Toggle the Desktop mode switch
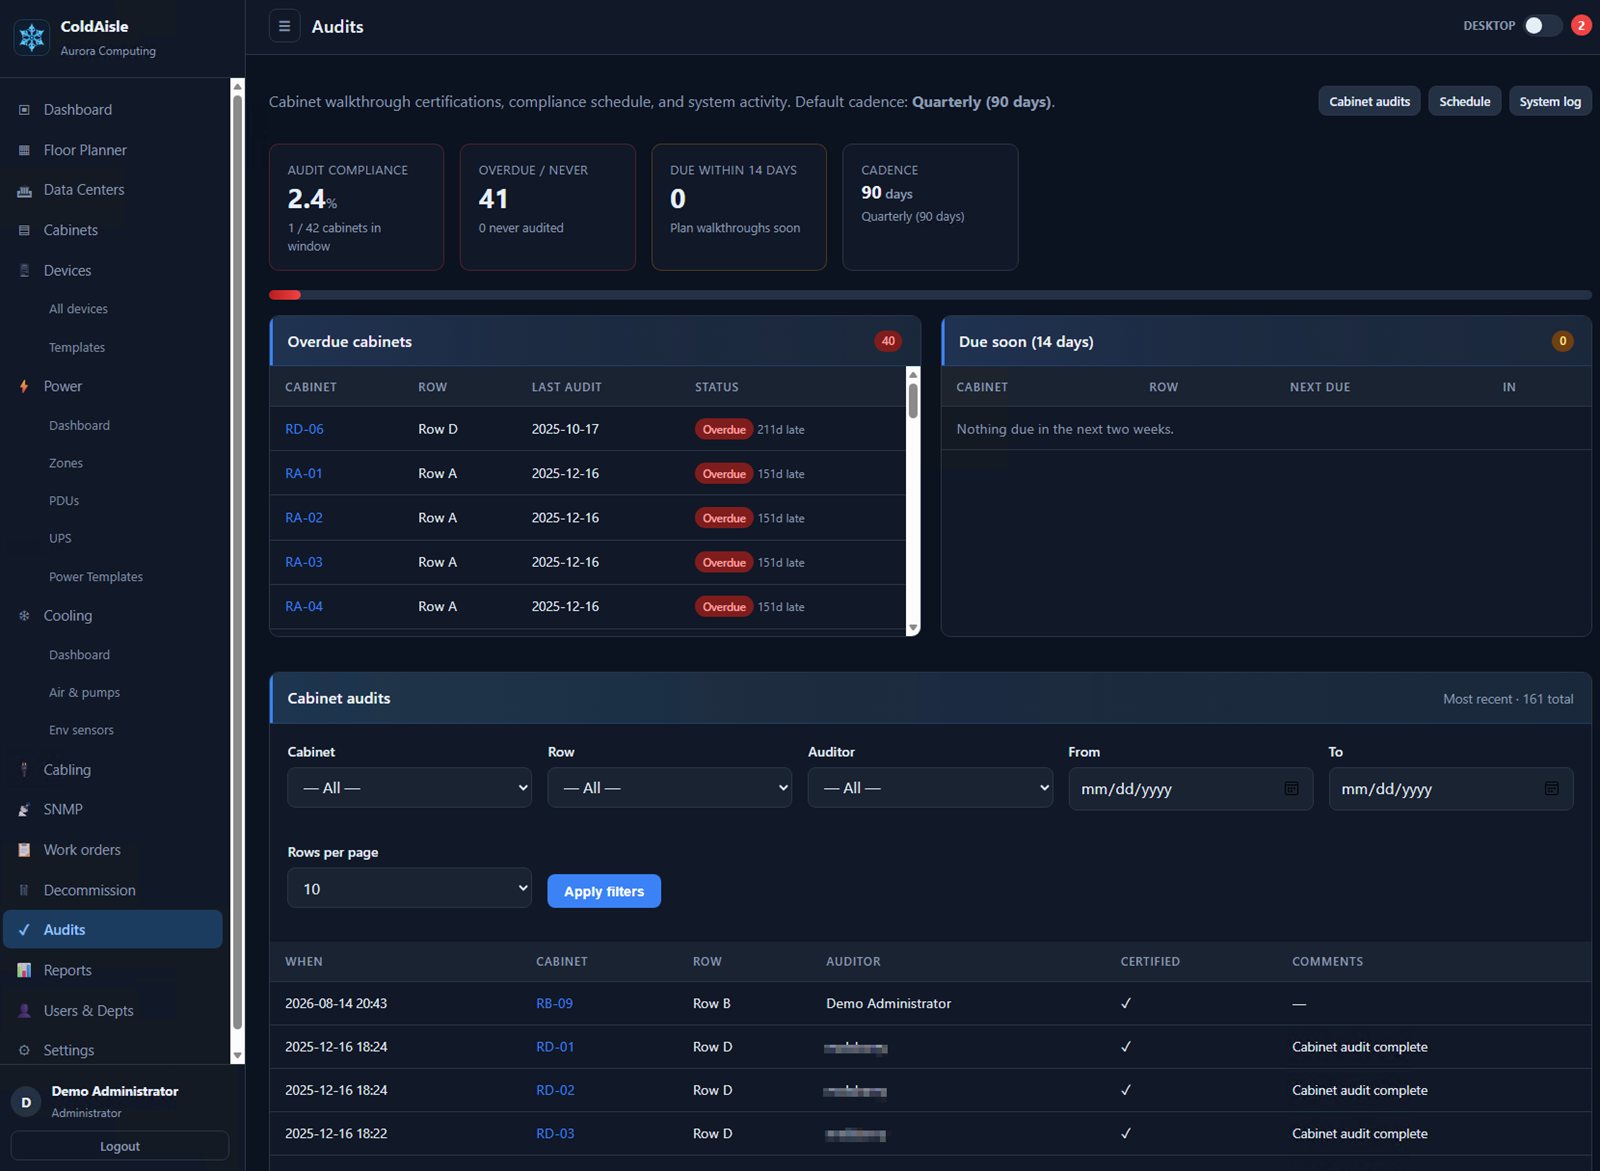Viewport: 1600px width, 1171px height. (x=1542, y=25)
